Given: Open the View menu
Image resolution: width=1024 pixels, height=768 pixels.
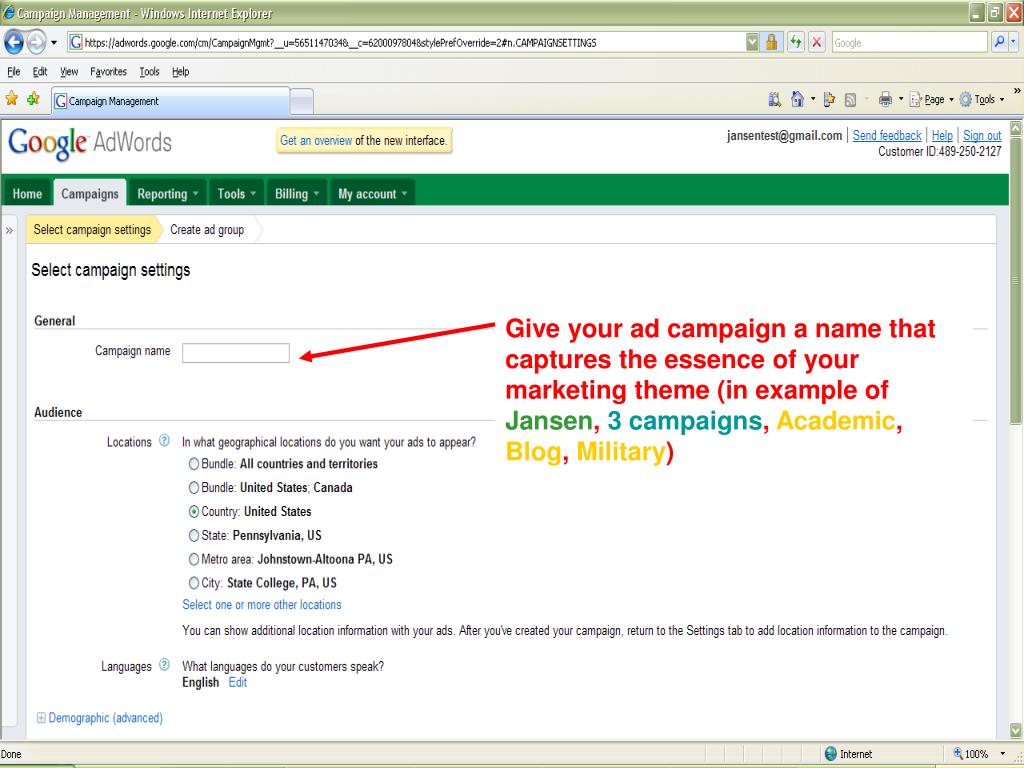Looking at the screenshot, I should [69, 72].
